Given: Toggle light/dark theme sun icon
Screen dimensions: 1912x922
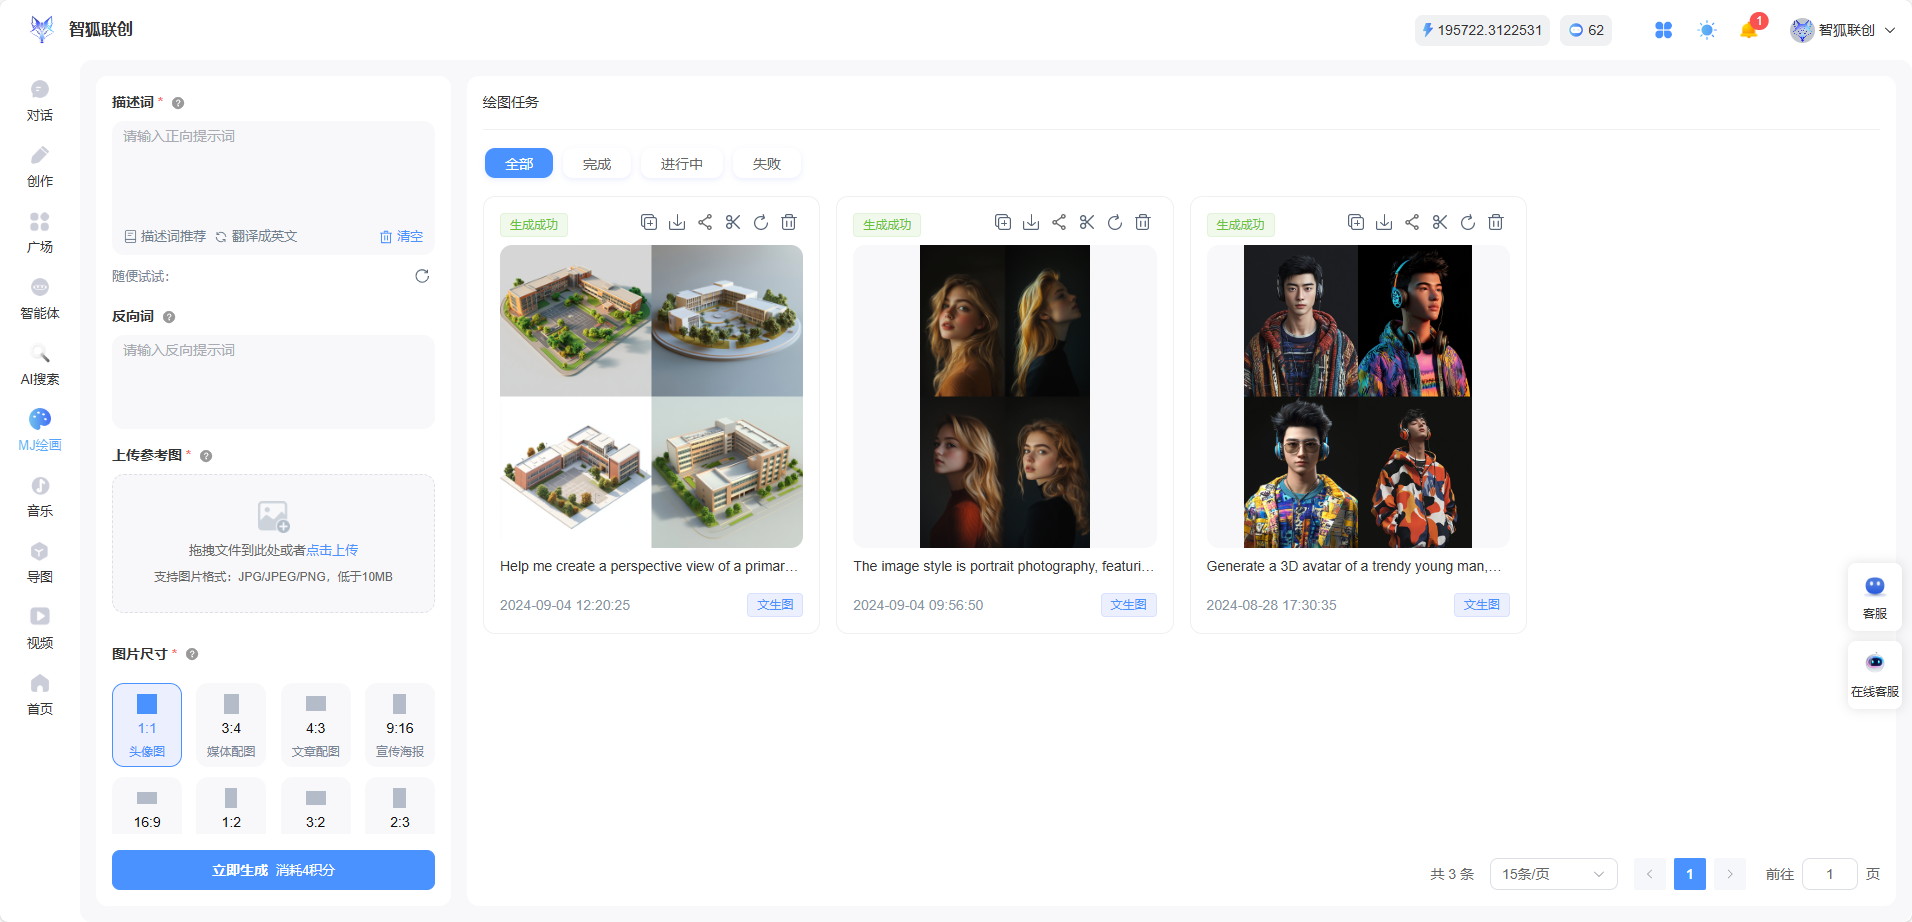Looking at the screenshot, I should click(x=1707, y=30).
